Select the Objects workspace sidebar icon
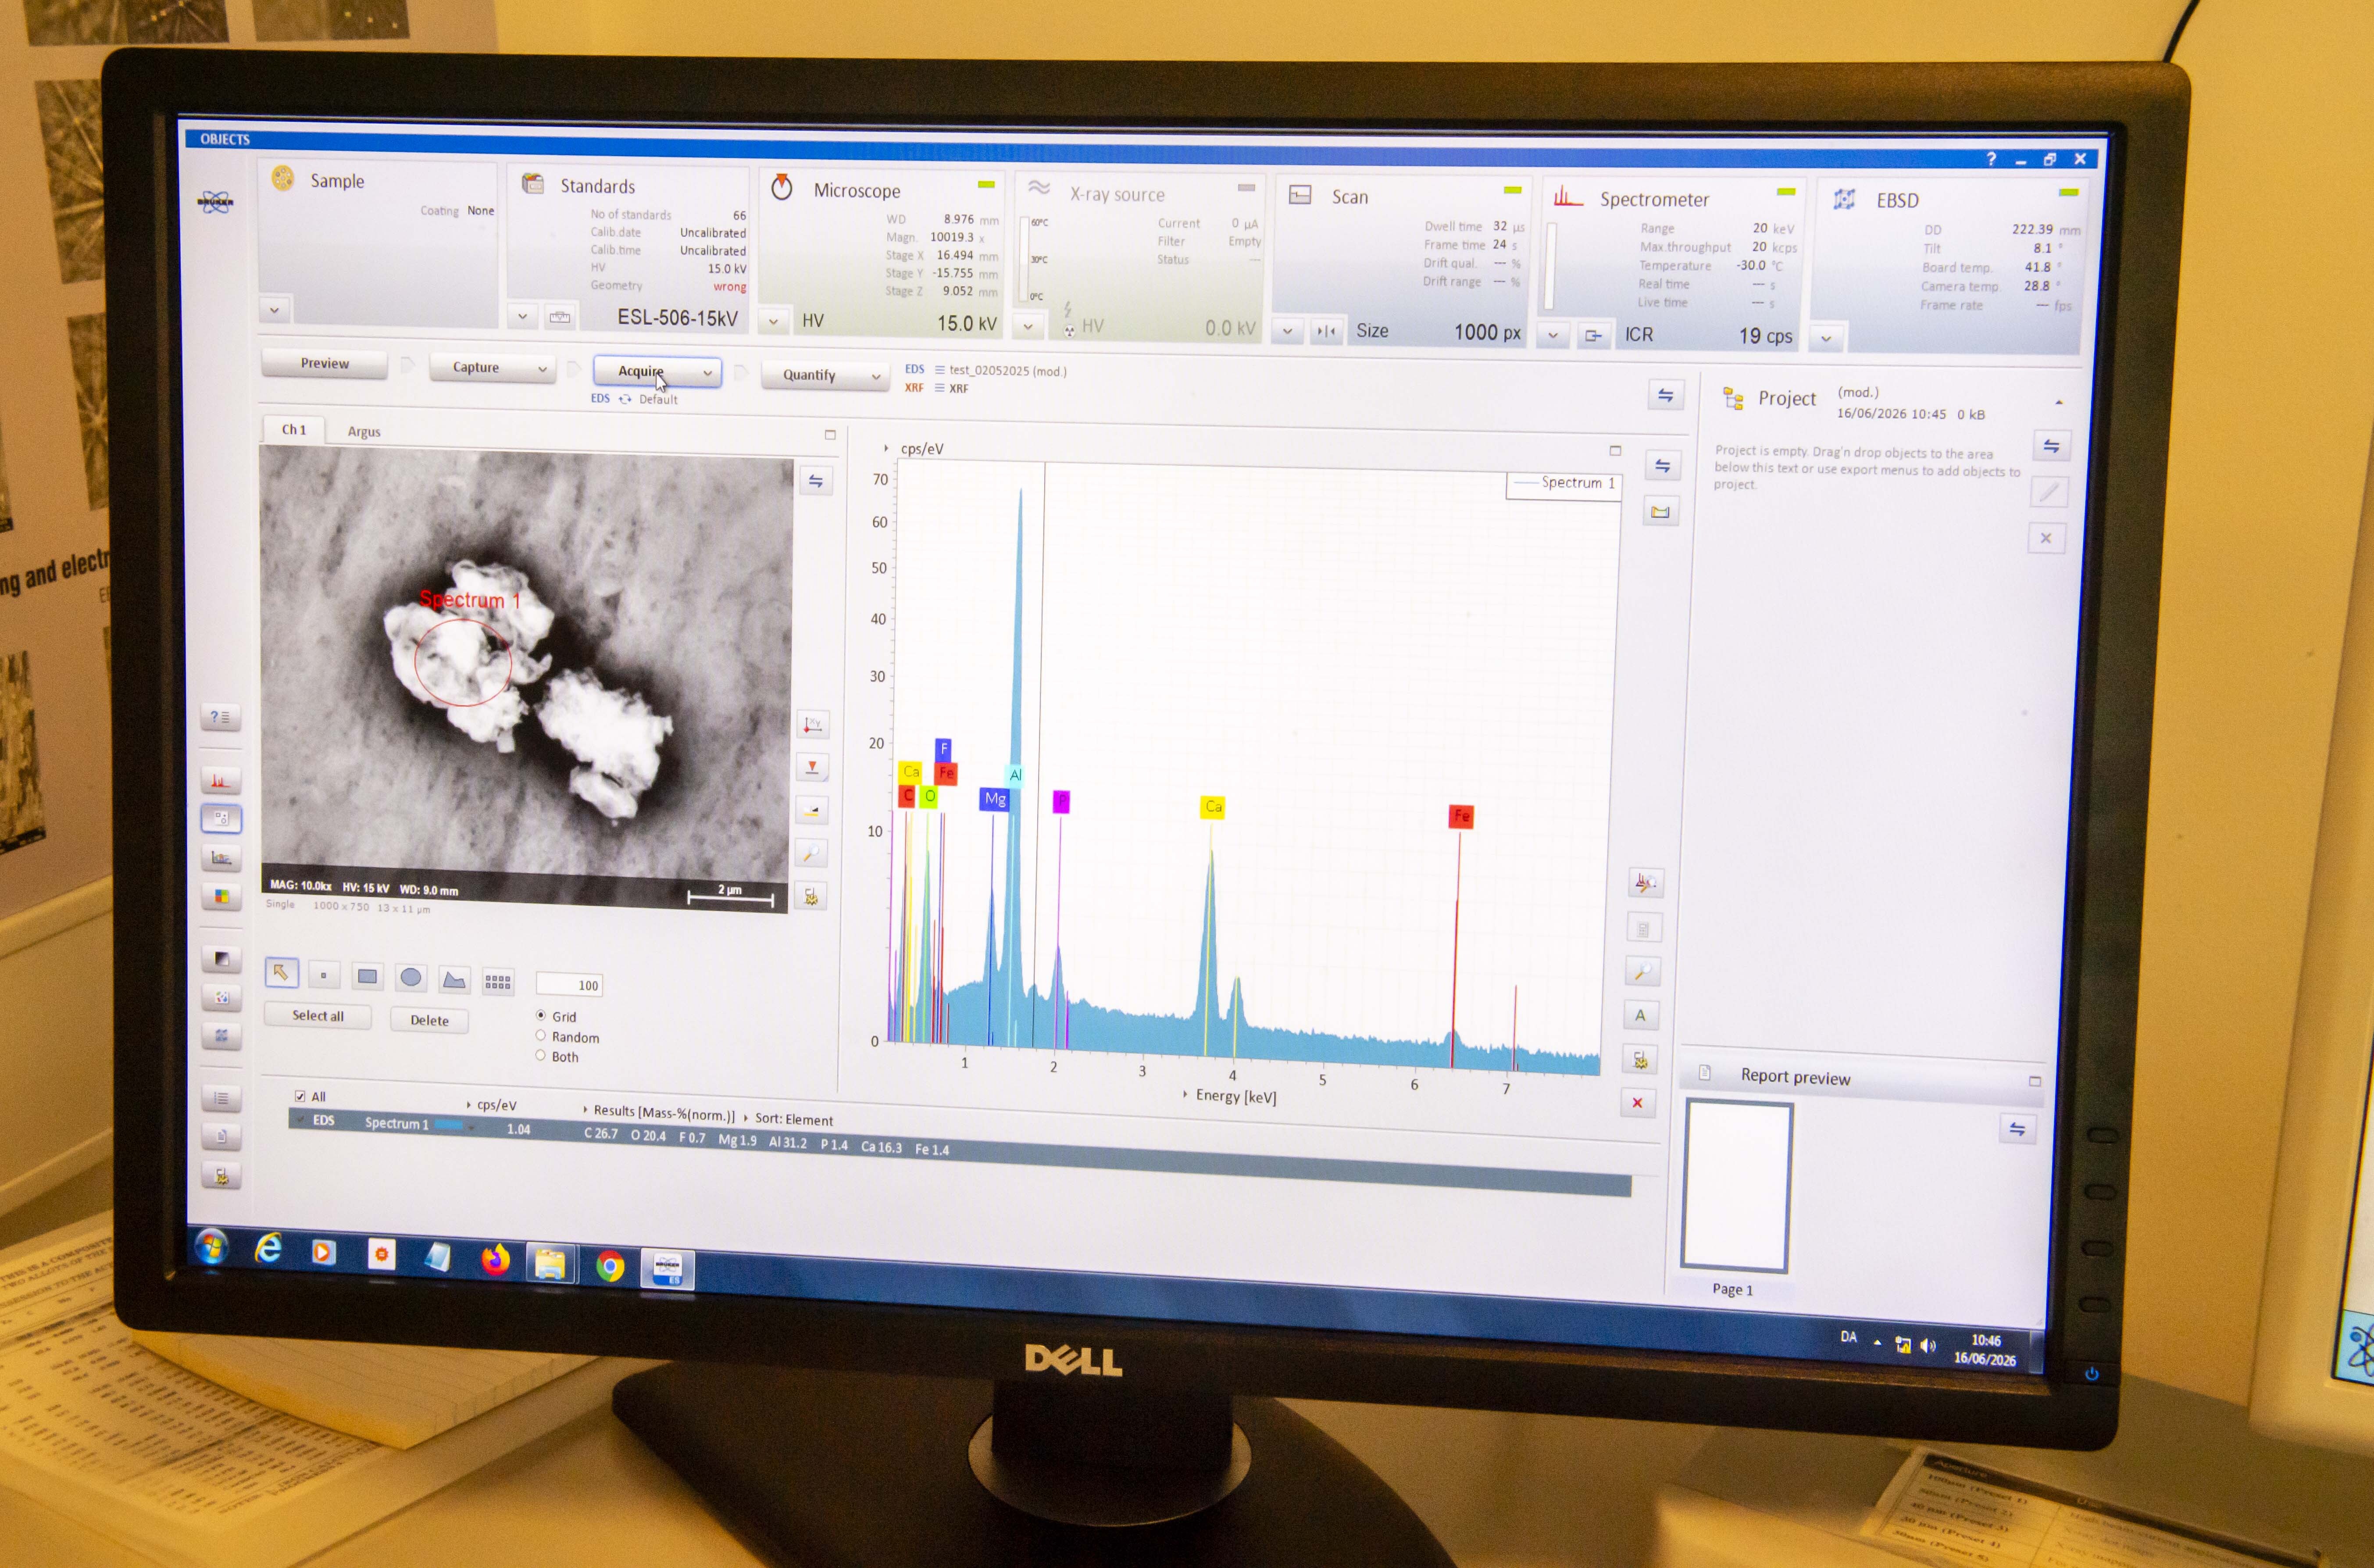This screenshot has height=1568, width=2374. click(x=221, y=818)
